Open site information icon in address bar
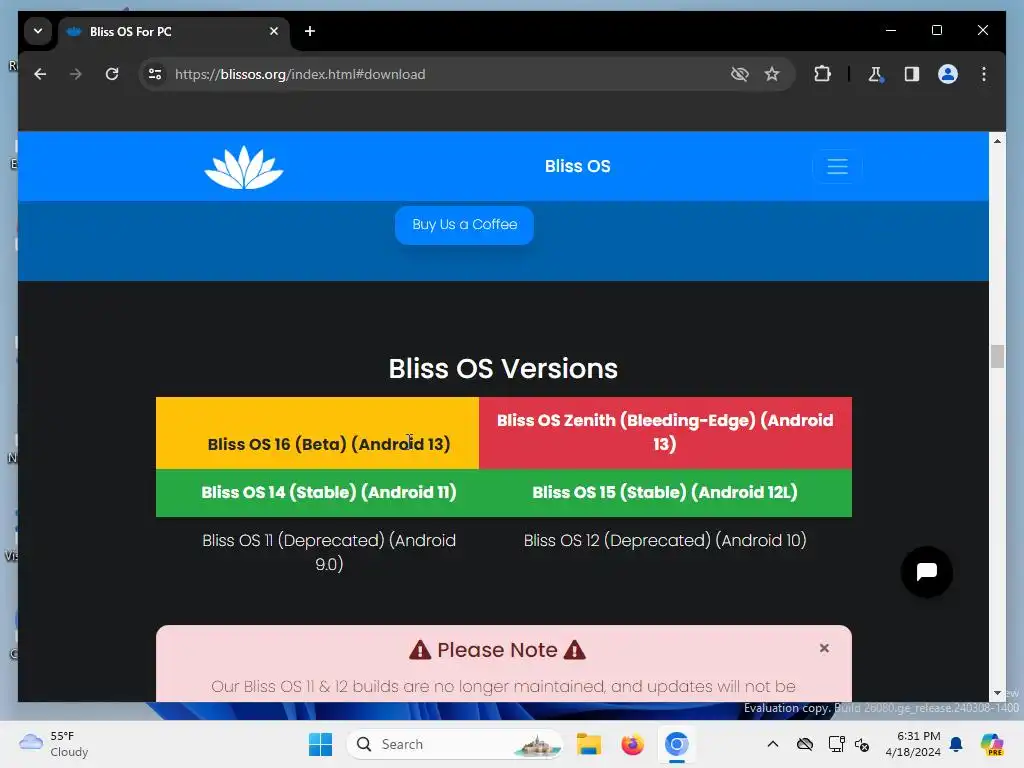Viewport: 1024px width, 768px height. pyautogui.click(x=155, y=74)
